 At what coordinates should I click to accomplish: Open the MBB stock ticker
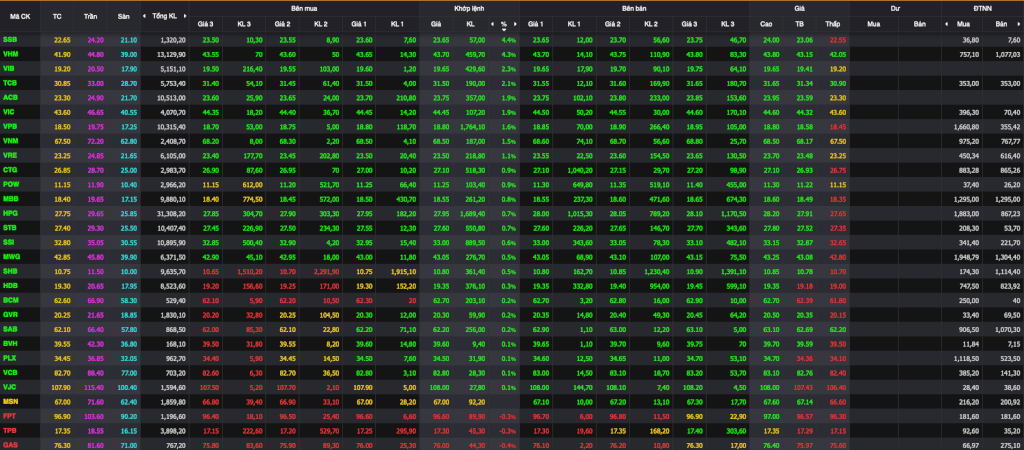10,199
